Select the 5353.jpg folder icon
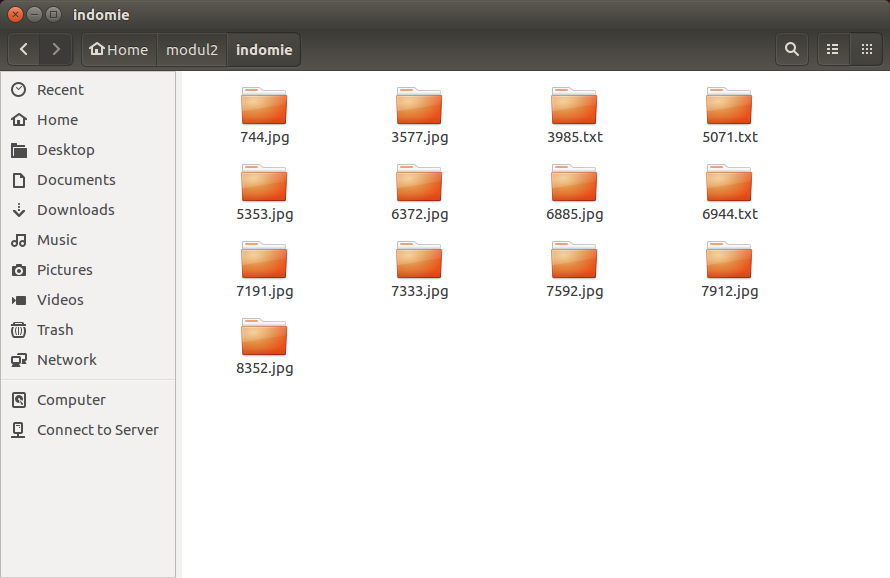 (x=264, y=183)
